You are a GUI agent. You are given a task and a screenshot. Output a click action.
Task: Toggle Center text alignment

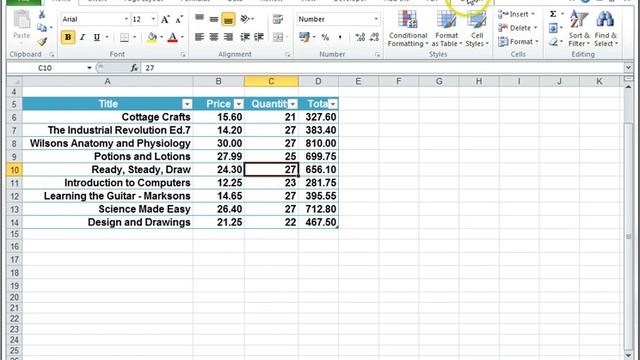point(213,37)
